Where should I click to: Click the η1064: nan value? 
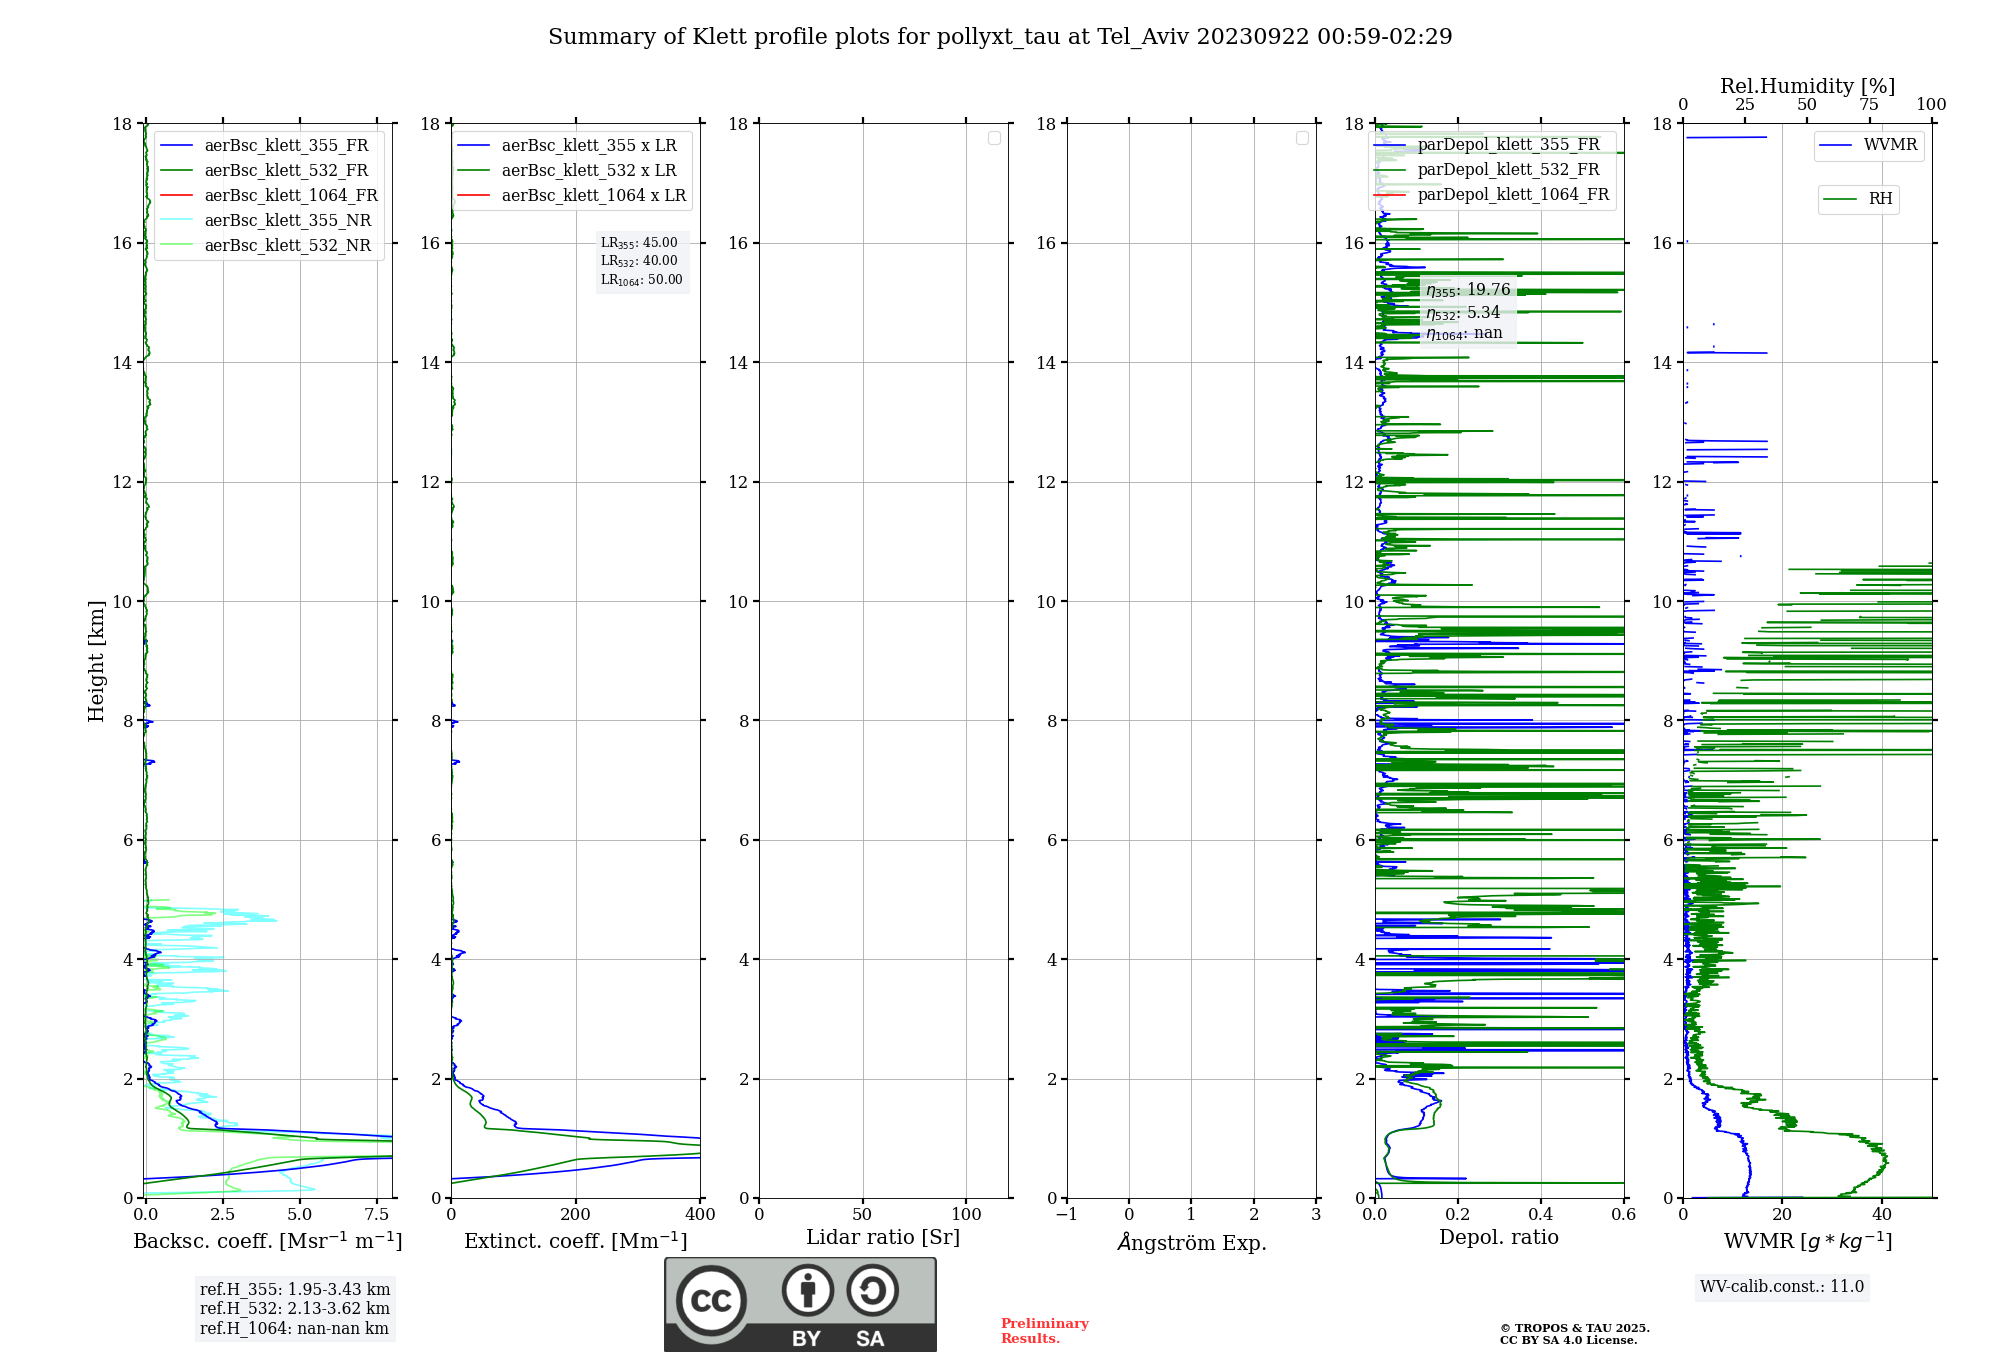tap(1464, 334)
